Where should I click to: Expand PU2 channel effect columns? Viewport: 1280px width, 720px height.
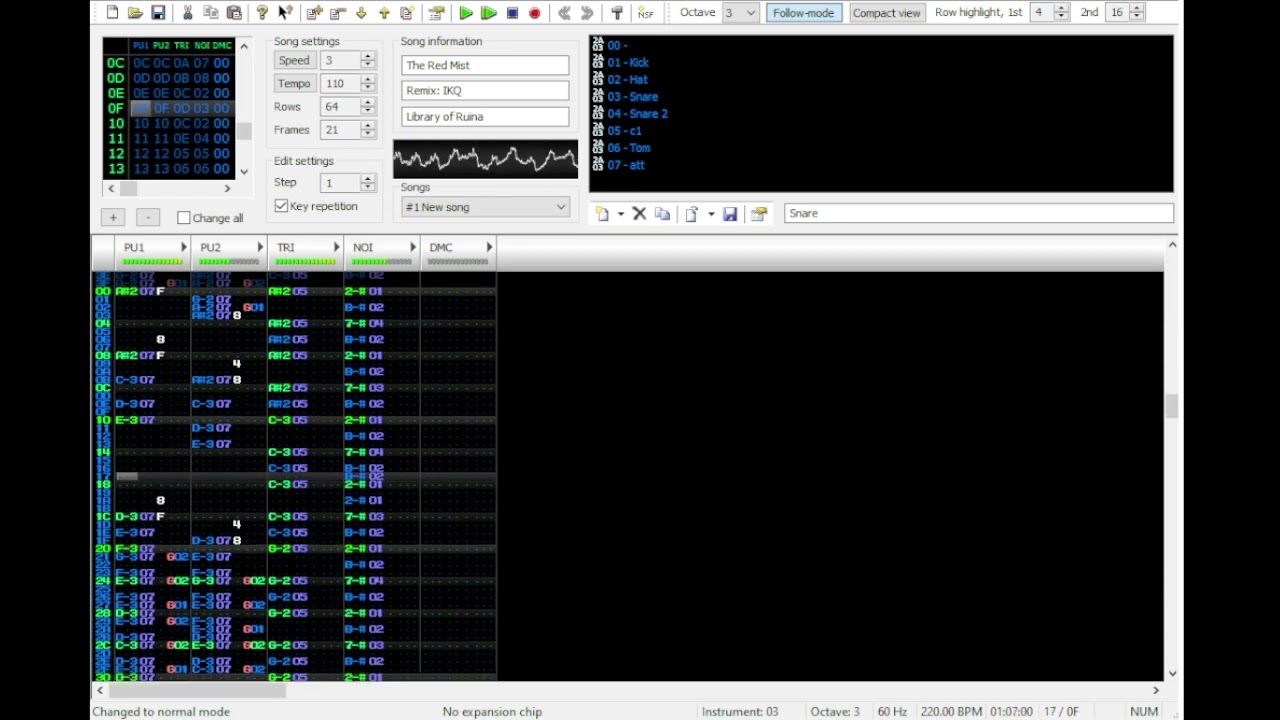click(x=260, y=247)
